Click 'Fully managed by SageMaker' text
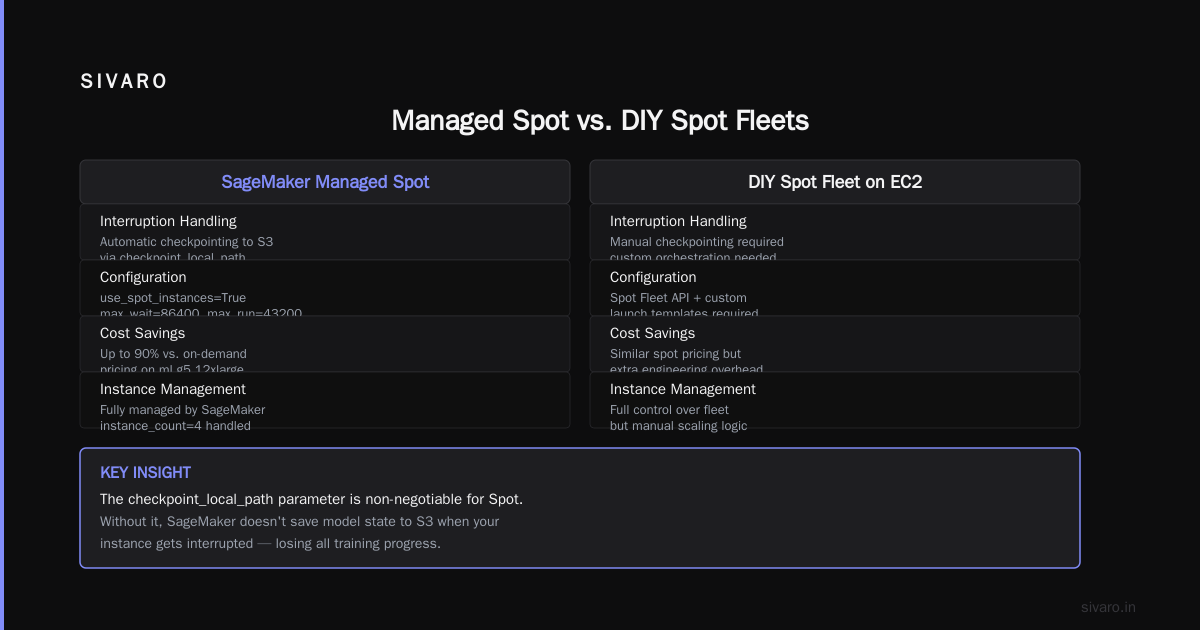Image resolution: width=1200 pixels, height=630 pixels. click(182, 410)
